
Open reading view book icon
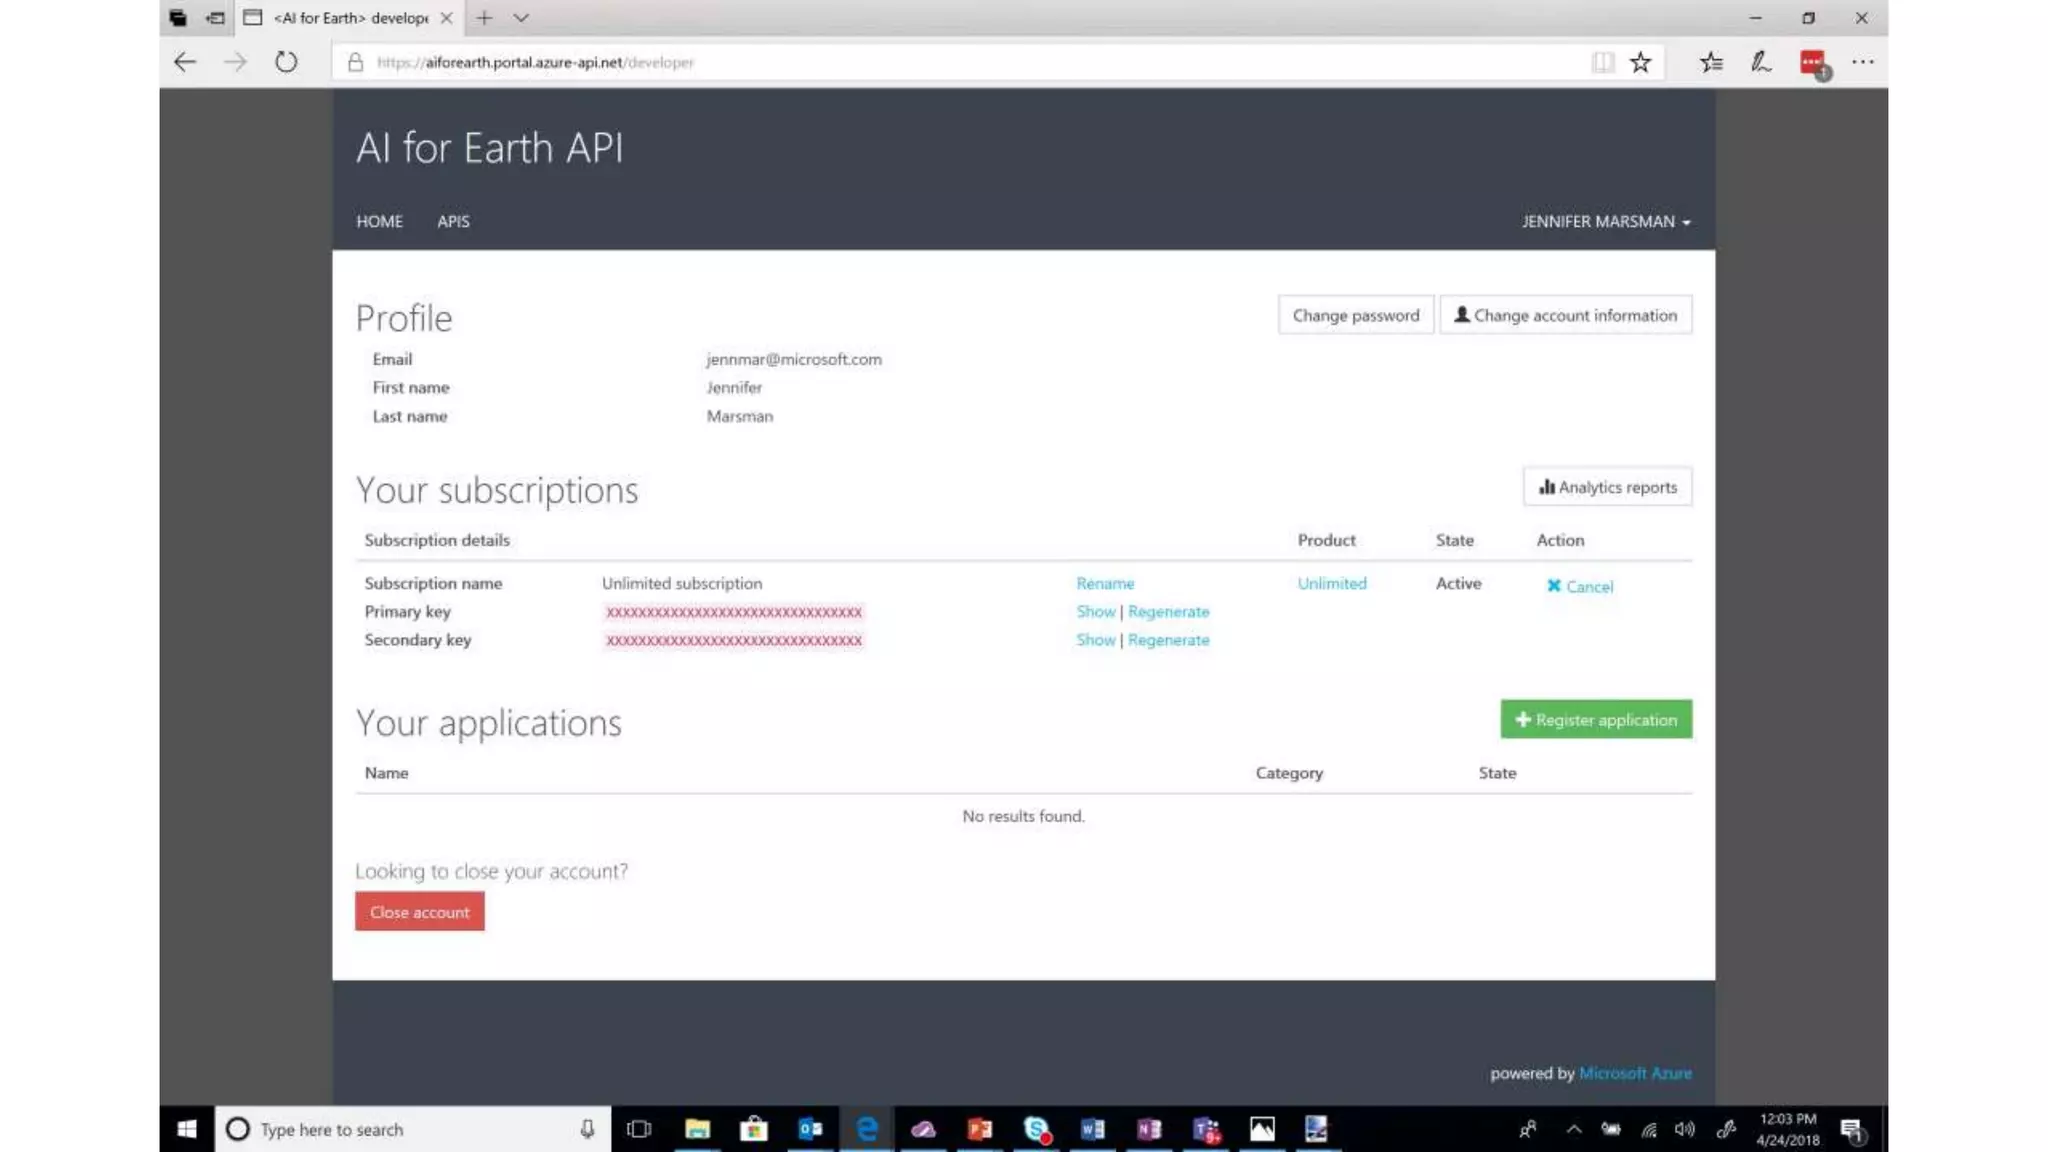[x=1602, y=62]
